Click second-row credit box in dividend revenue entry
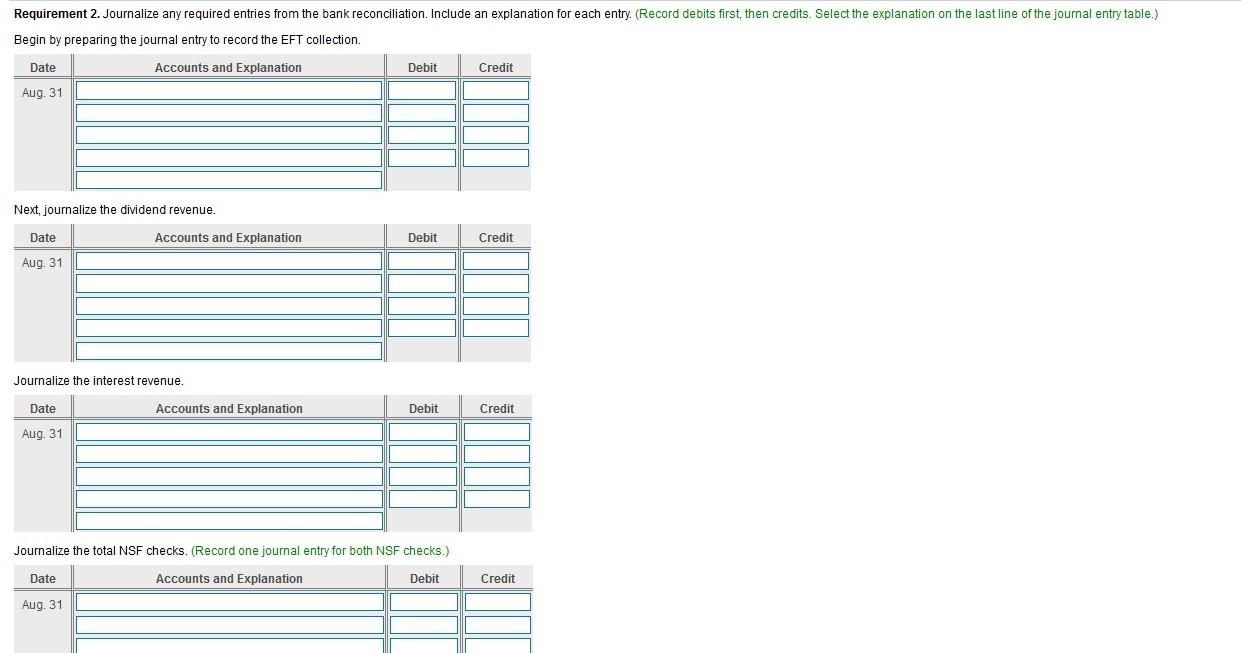 pyautogui.click(x=496, y=283)
